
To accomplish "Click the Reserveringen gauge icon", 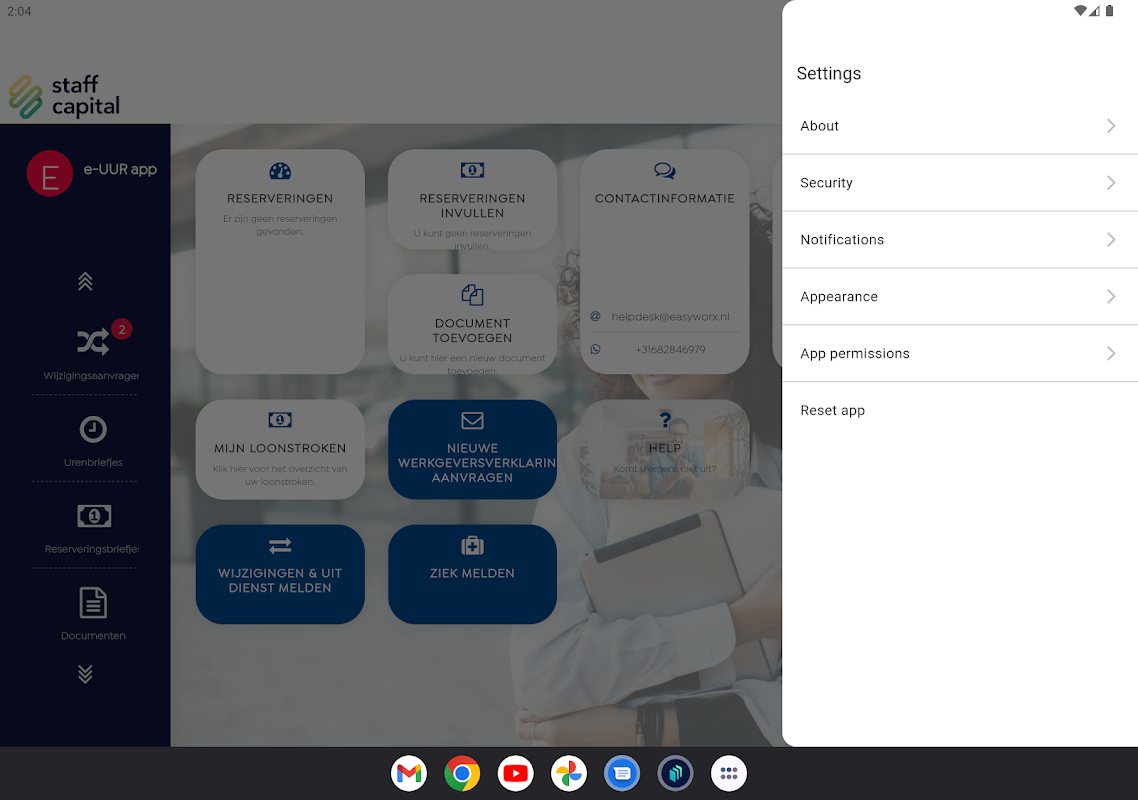I will point(280,171).
